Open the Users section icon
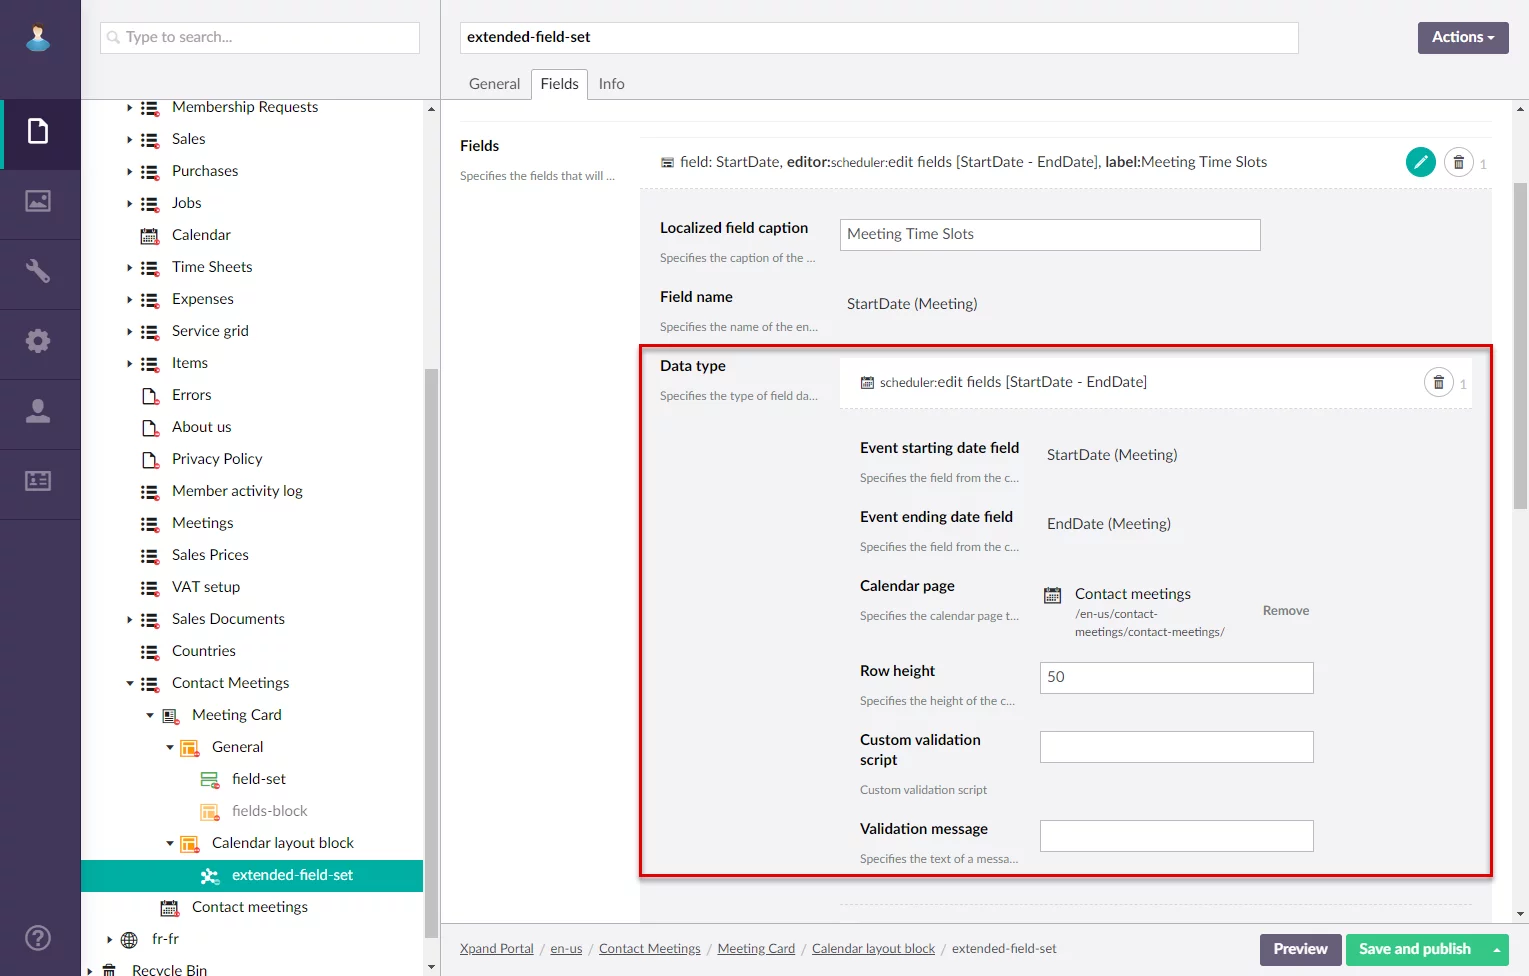The height and width of the screenshot is (976, 1529). pyautogui.click(x=38, y=412)
